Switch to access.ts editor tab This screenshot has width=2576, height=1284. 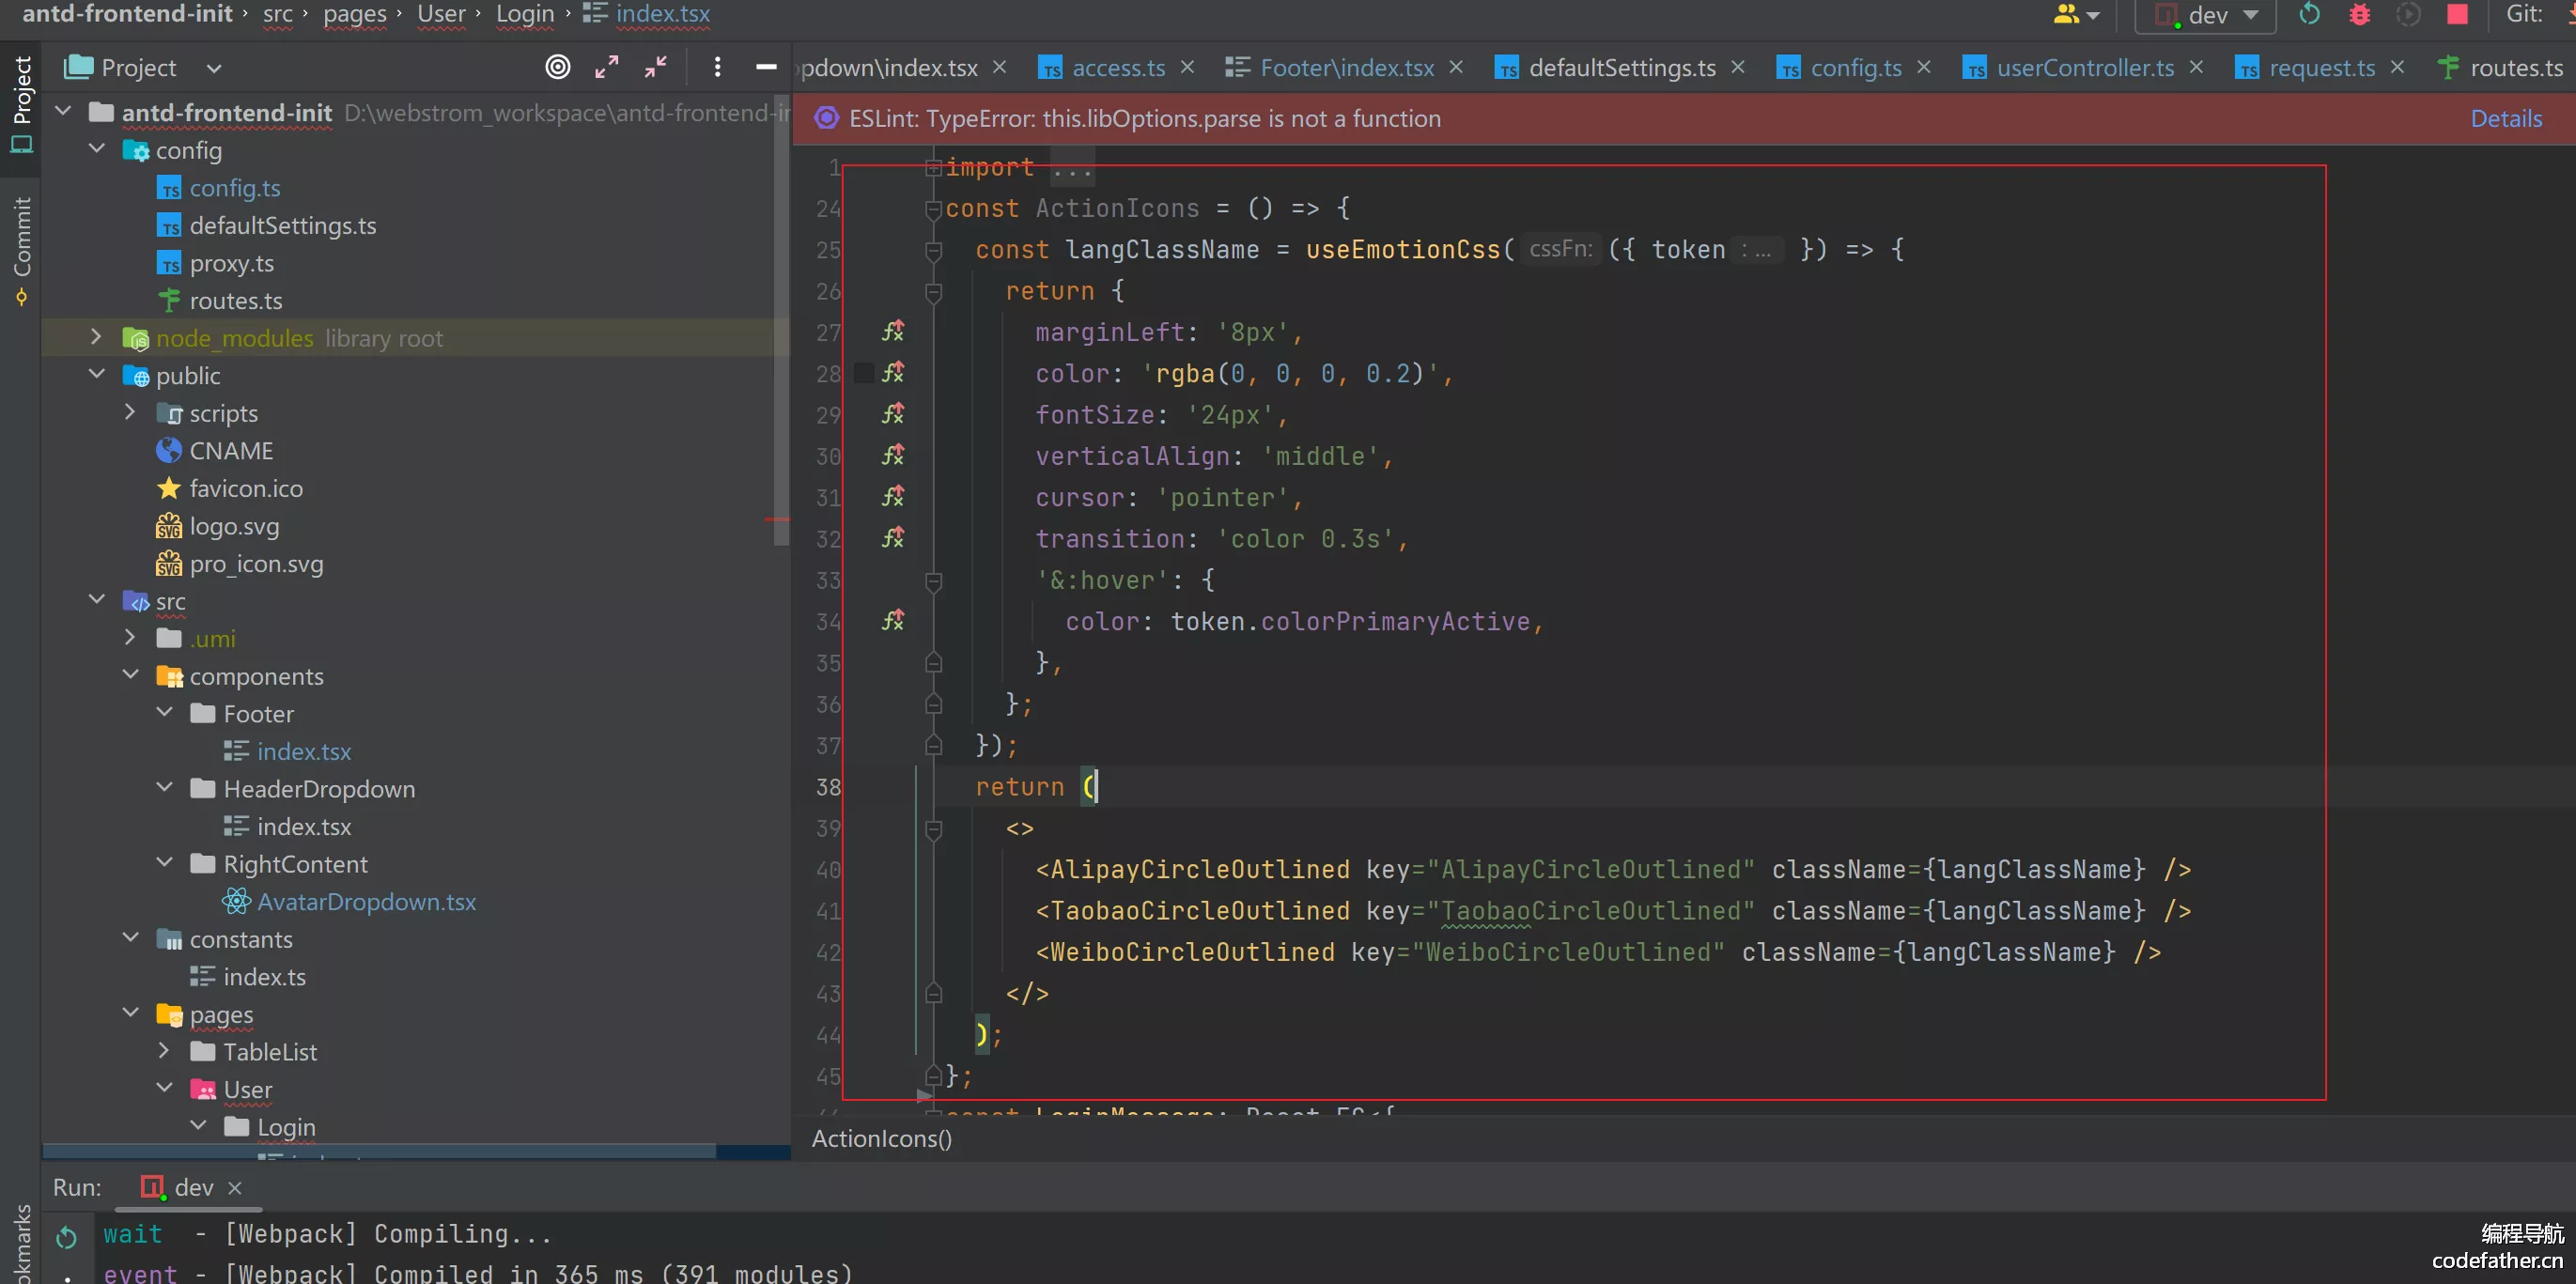tap(1118, 67)
